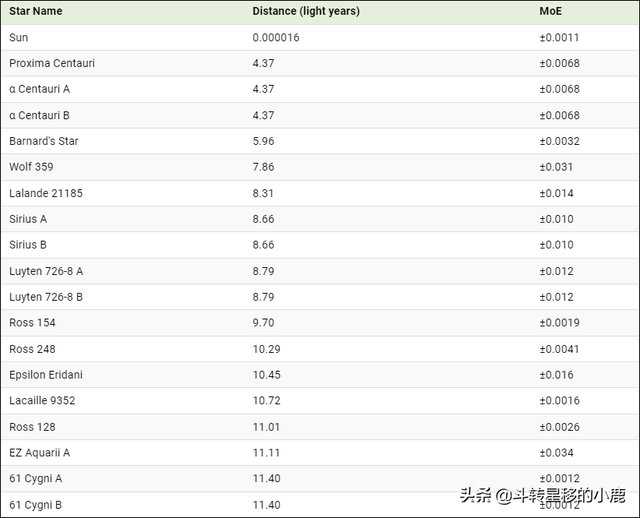
Task: Click the ±0.0026 MoE value
Action: [x=559, y=427]
